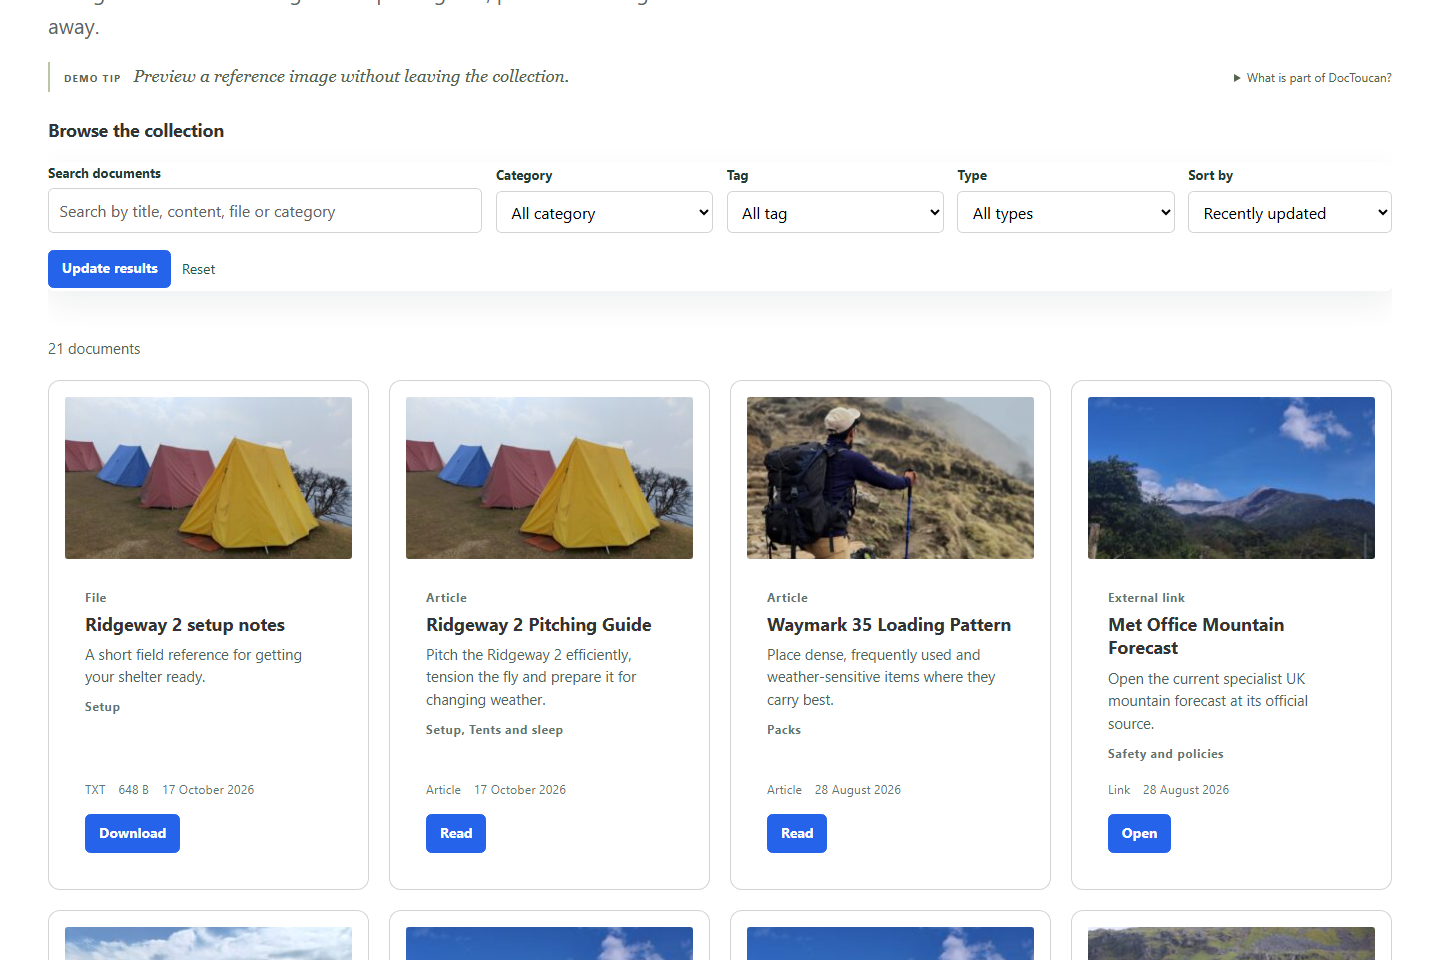Click the 'Safety and policies' category text
1440x960 pixels.
tap(1166, 754)
